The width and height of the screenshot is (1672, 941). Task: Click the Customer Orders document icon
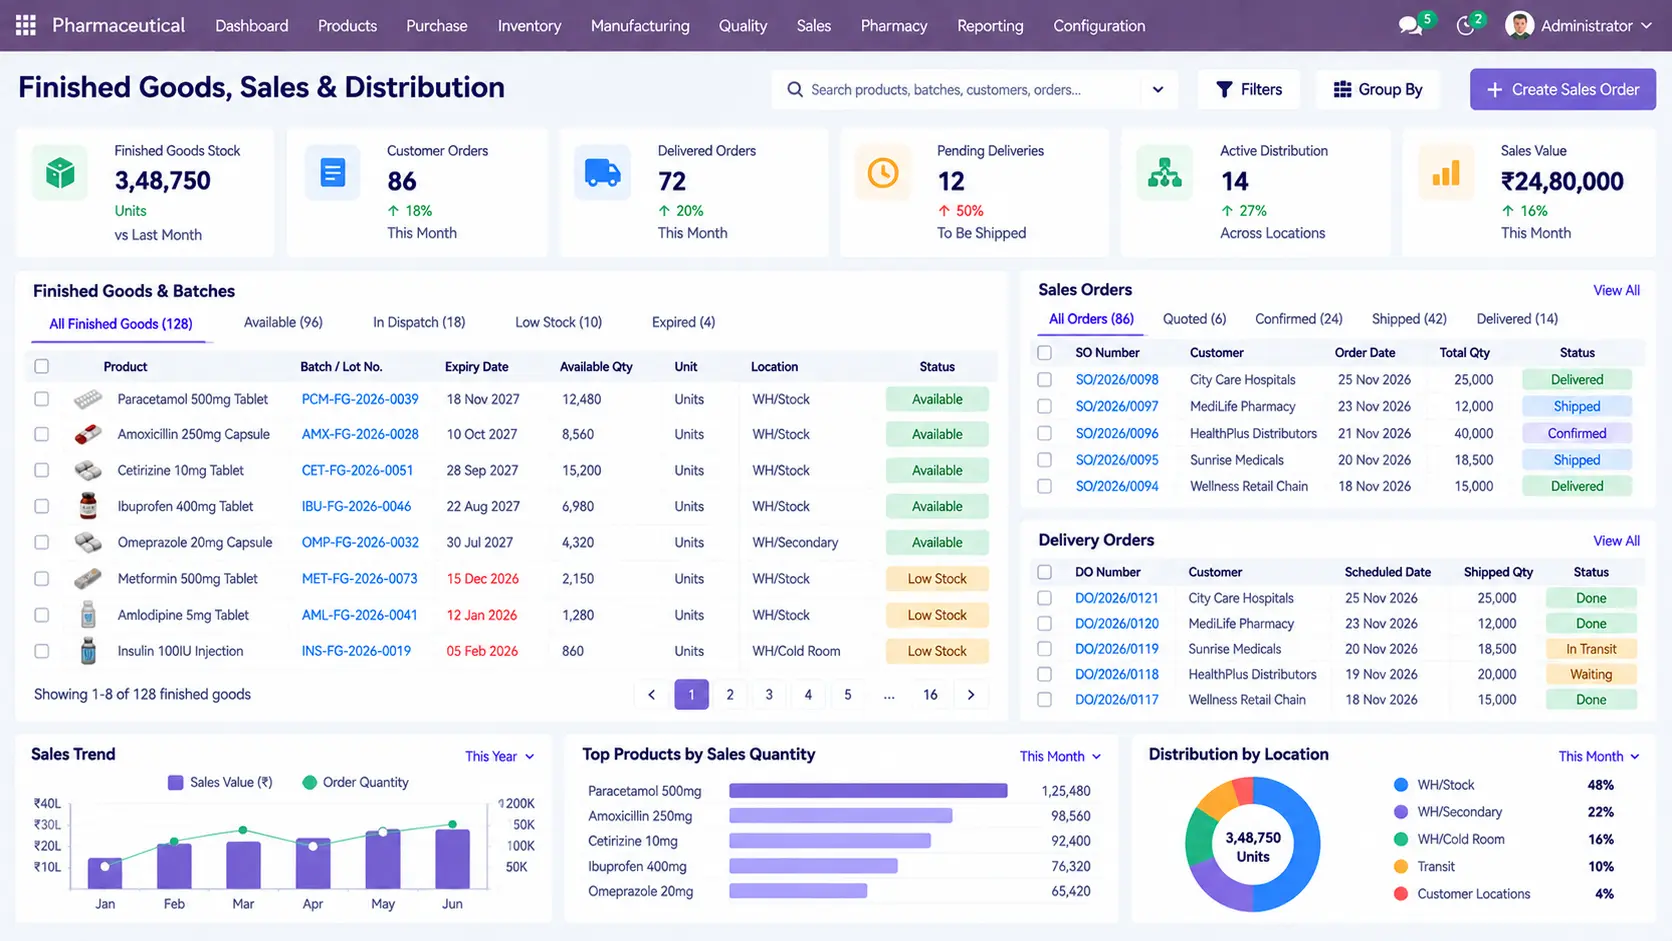tap(333, 173)
